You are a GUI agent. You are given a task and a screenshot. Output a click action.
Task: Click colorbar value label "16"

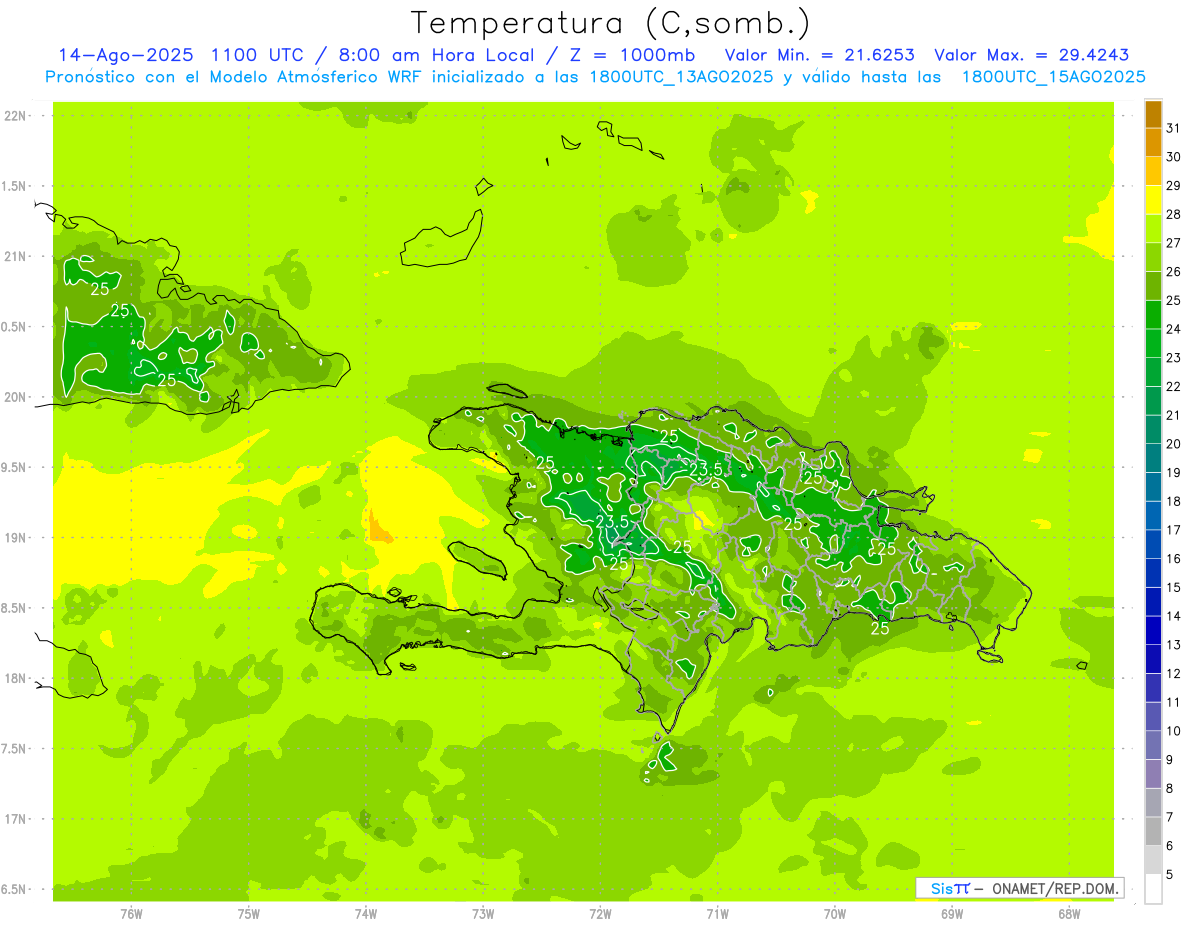click(1174, 559)
